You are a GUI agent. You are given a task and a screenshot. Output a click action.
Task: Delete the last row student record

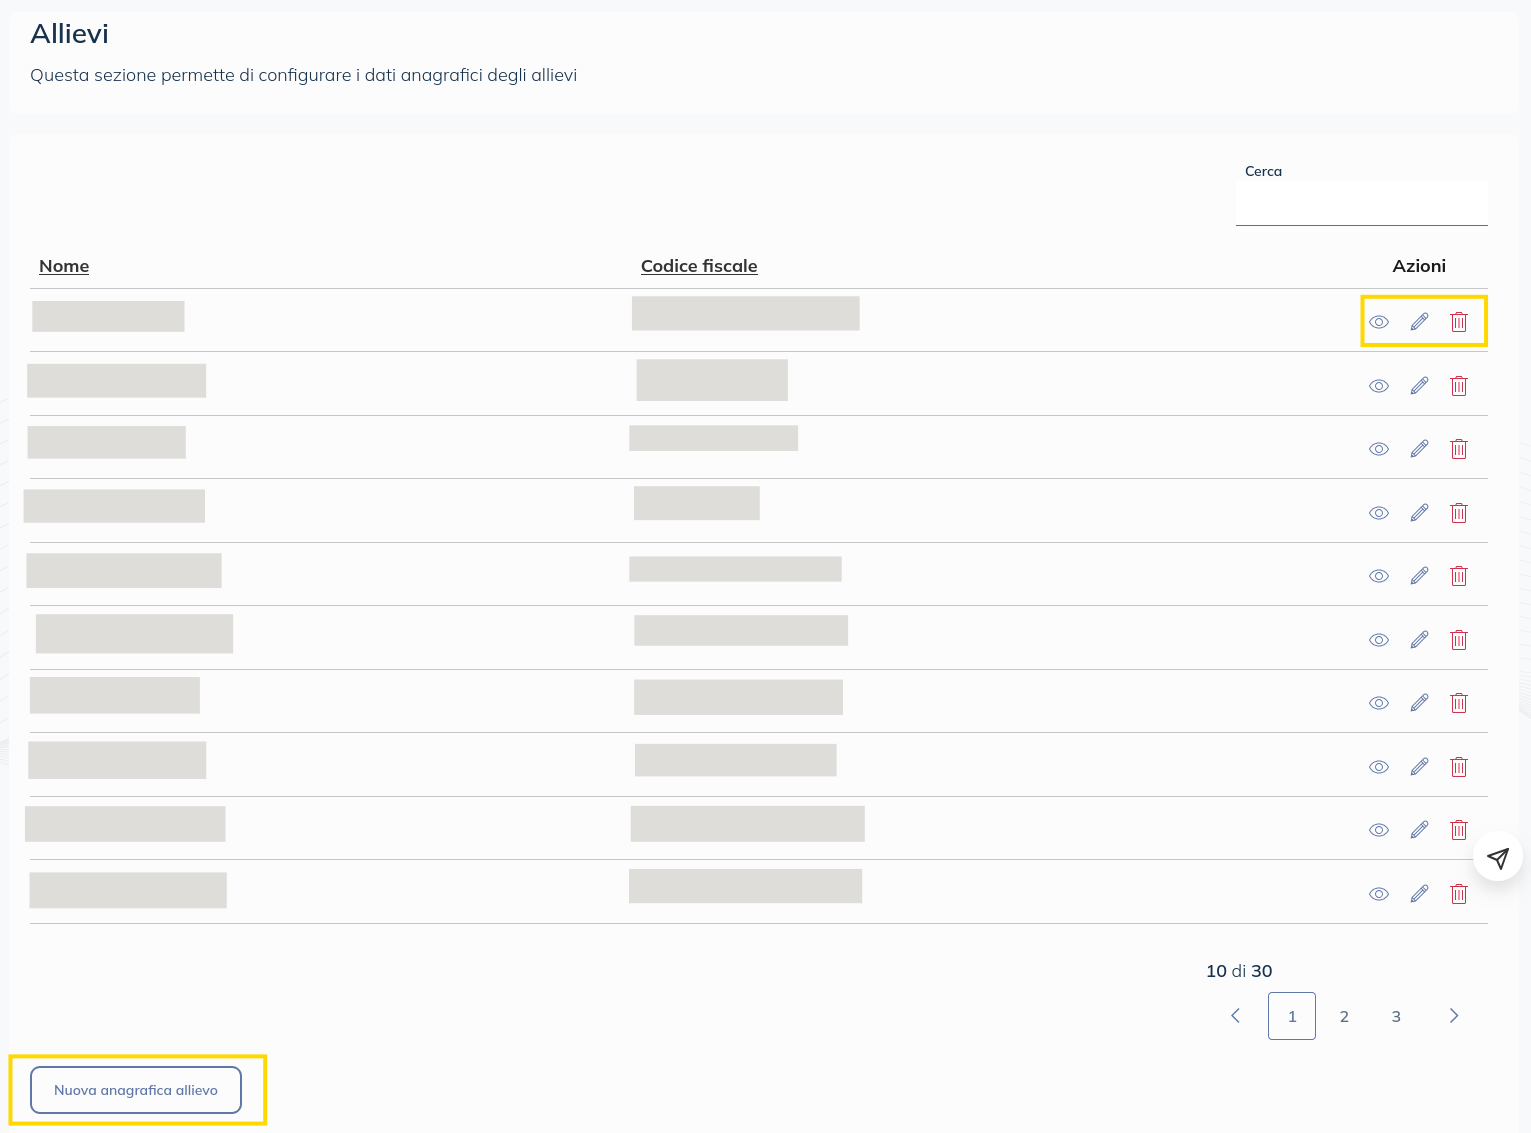(1459, 894)
